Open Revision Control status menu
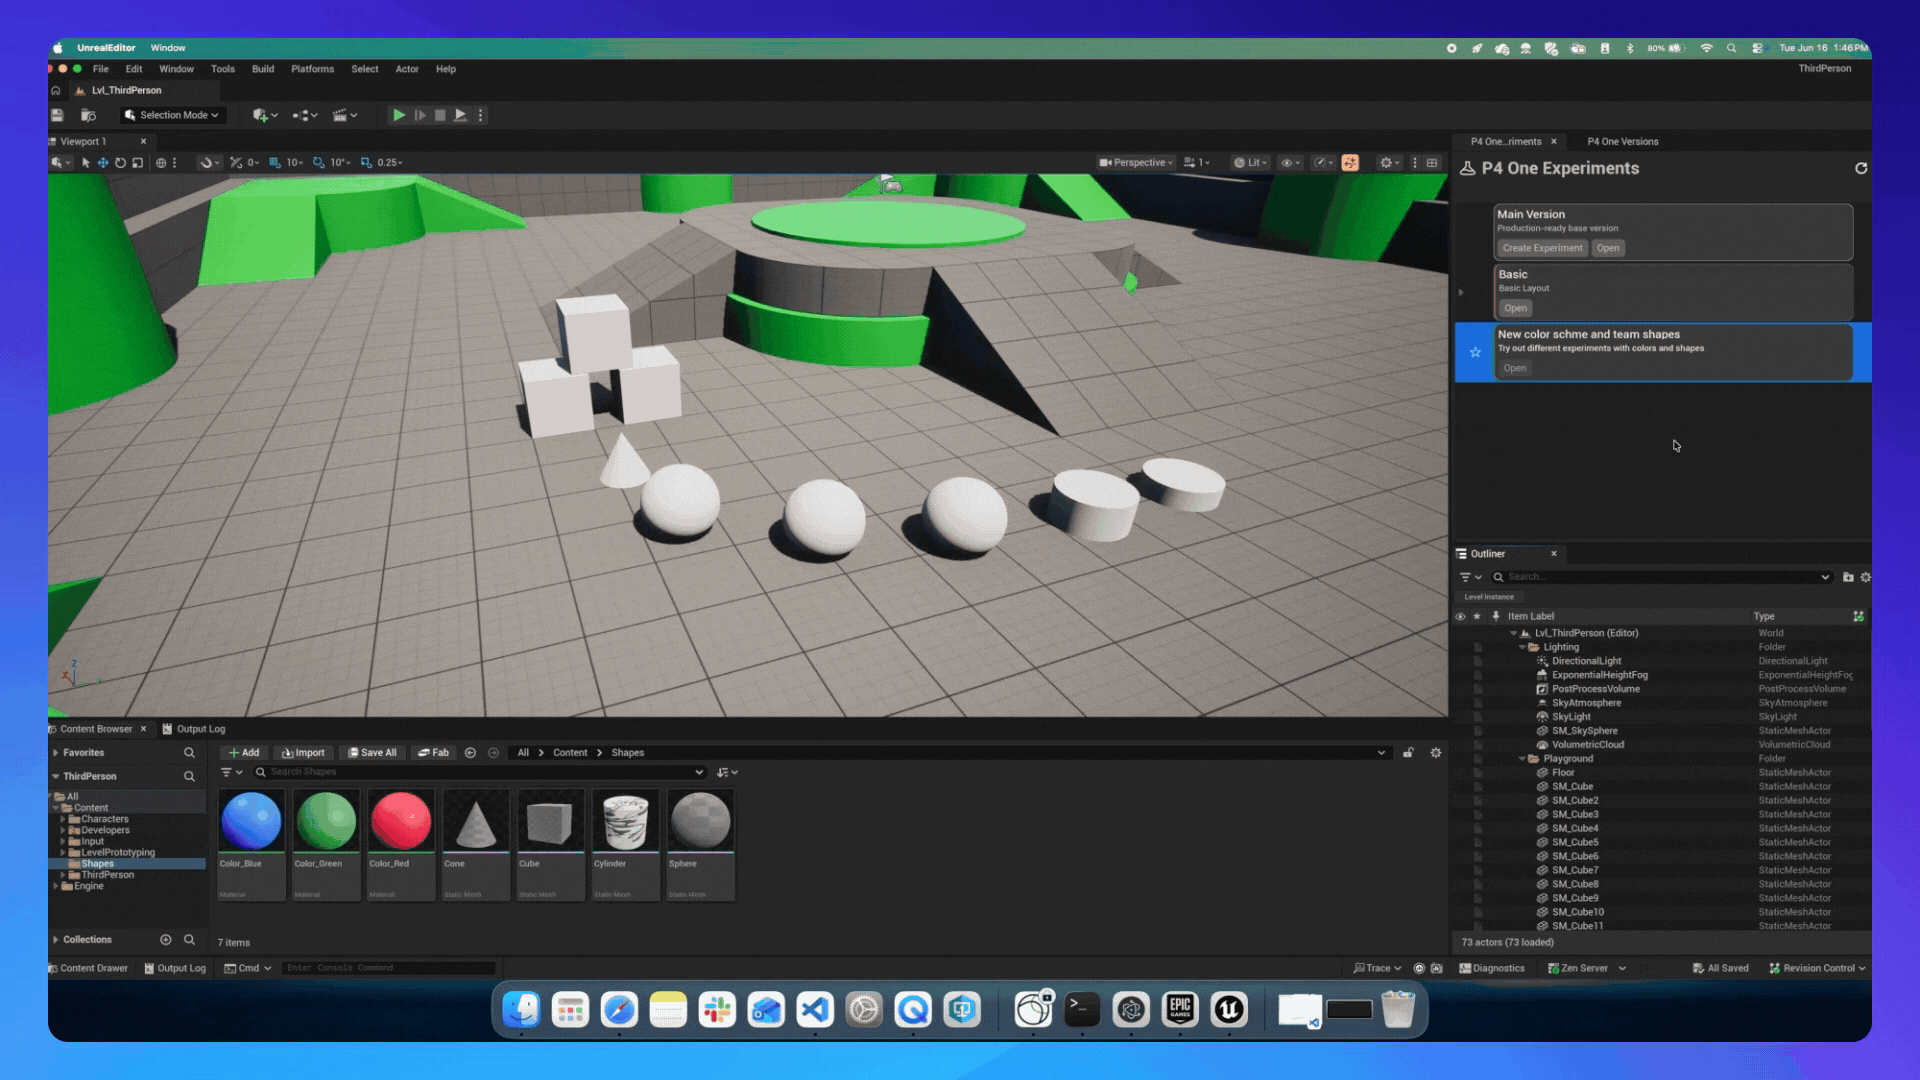Viewport: 1920px width, 1080px height. point(1817,968)
